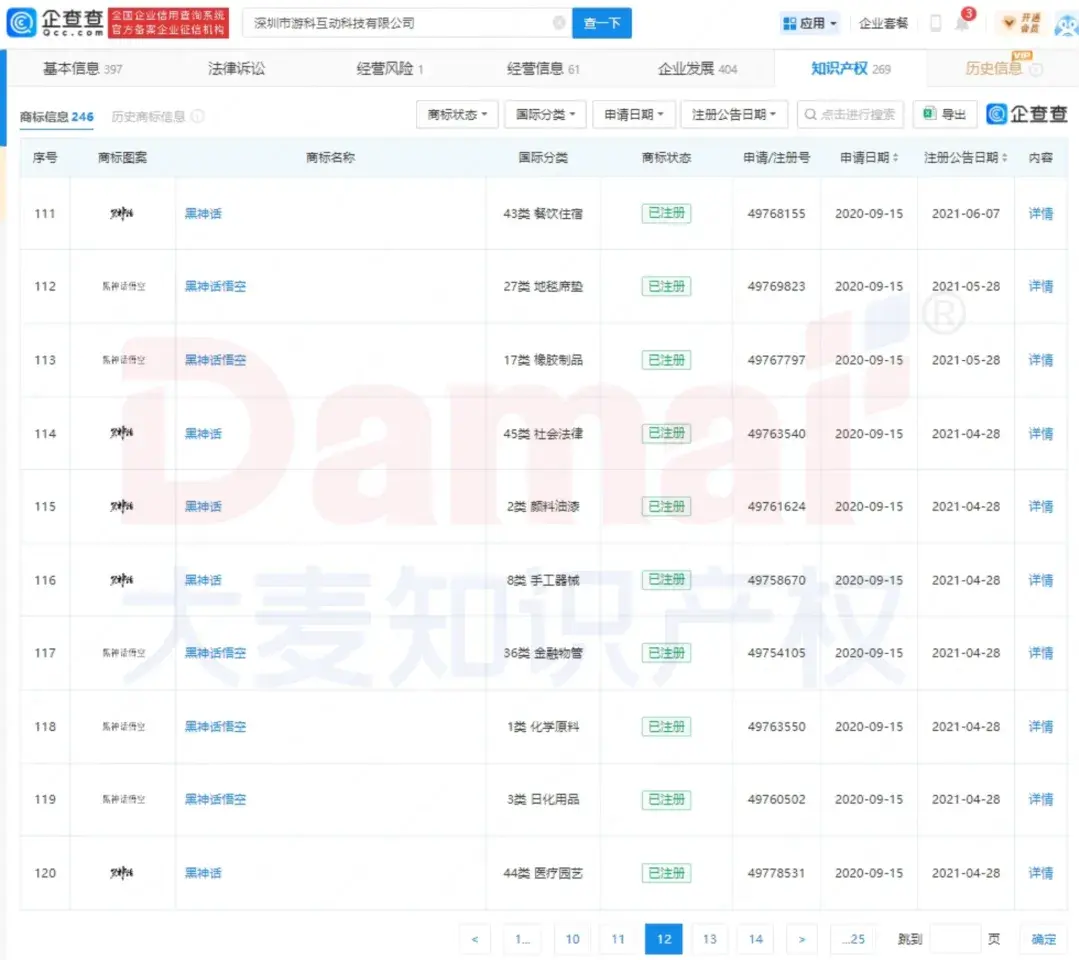Switch to the 法律诉讼 tab
The width and height of the screenshot is (1080, 960).
[236, 68]
